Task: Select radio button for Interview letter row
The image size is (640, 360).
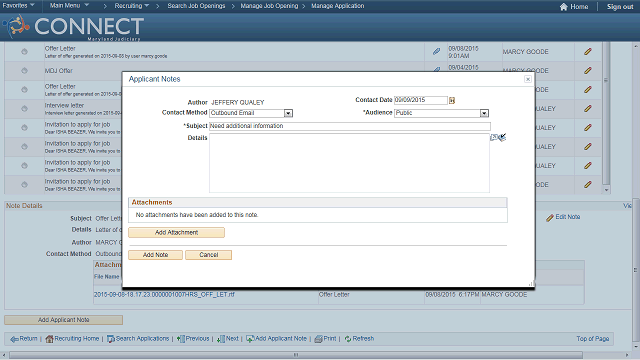Action: pos(24,109)
